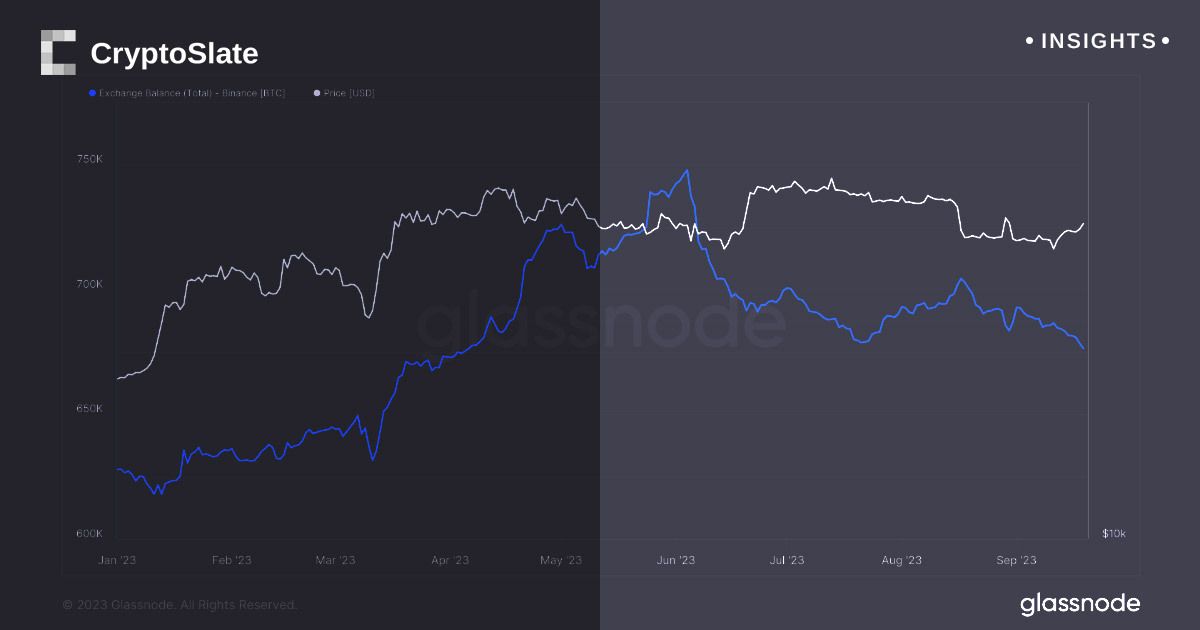The image size is (1200, 630).
Task: Select the Mar '23 x-axis label
Action: (x=334, y=560)
